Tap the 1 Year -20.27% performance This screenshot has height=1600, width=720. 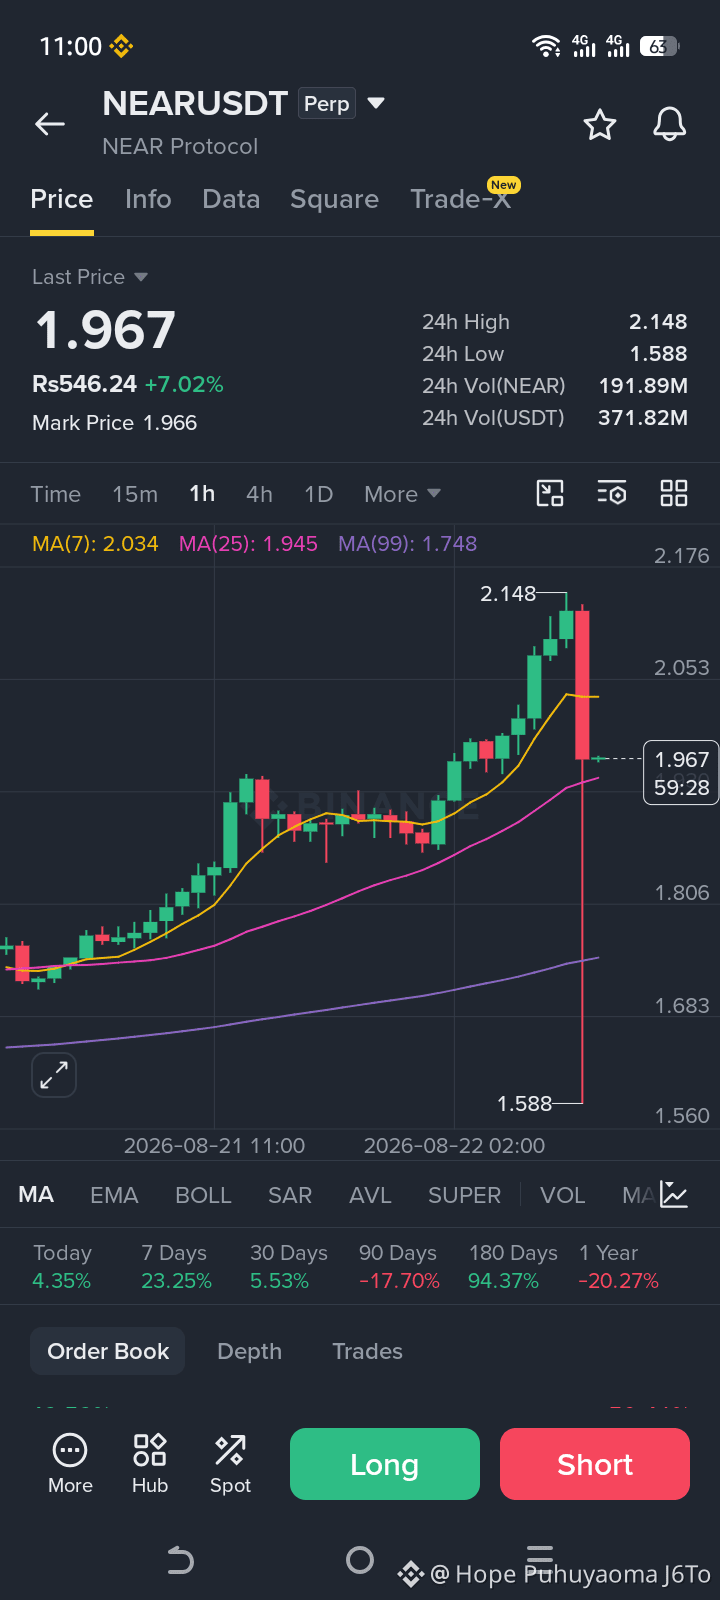click(x=618, y=1267)
